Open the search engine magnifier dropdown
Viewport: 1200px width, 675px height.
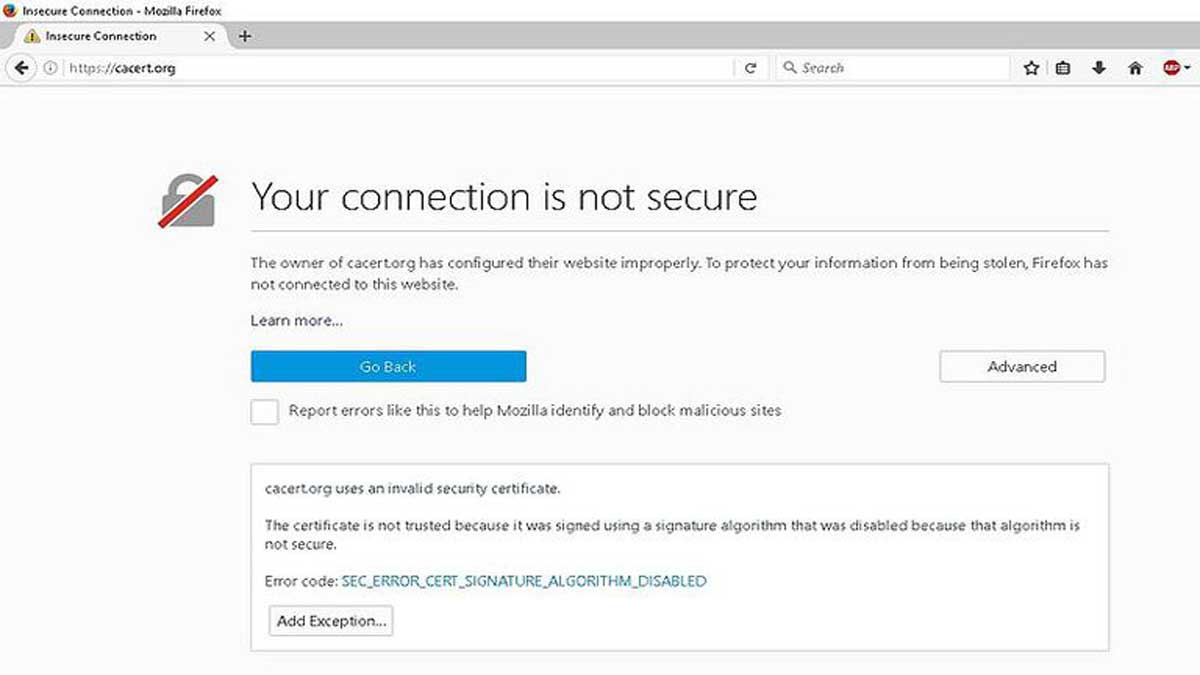pos(790,68)
